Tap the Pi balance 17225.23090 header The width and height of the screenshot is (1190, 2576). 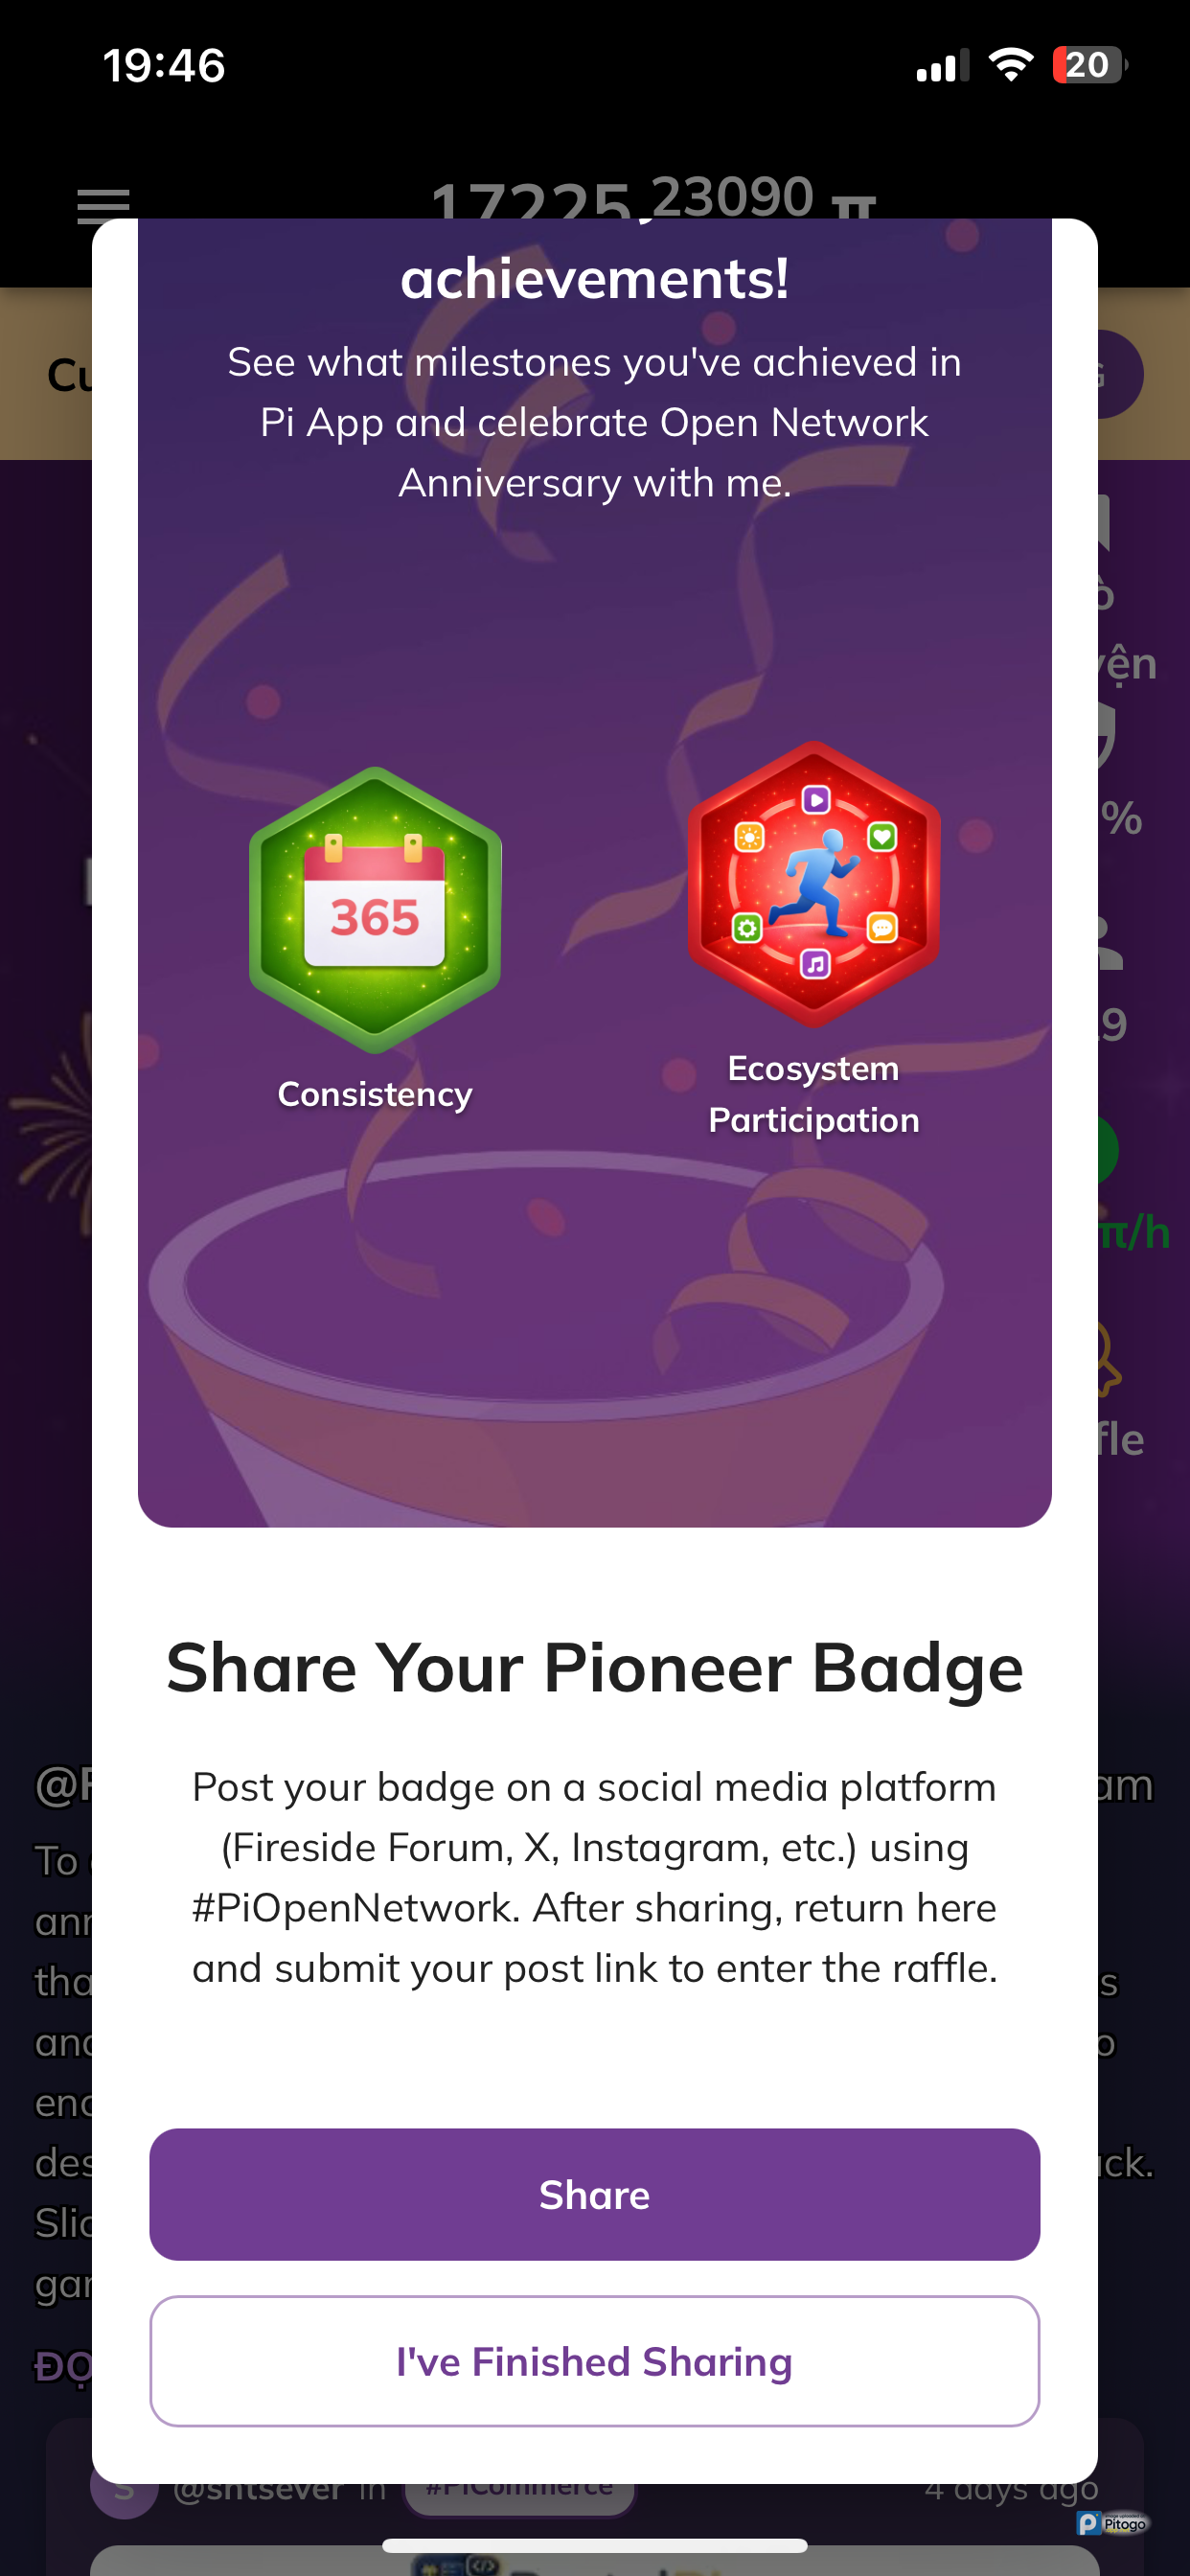(654, 198)
